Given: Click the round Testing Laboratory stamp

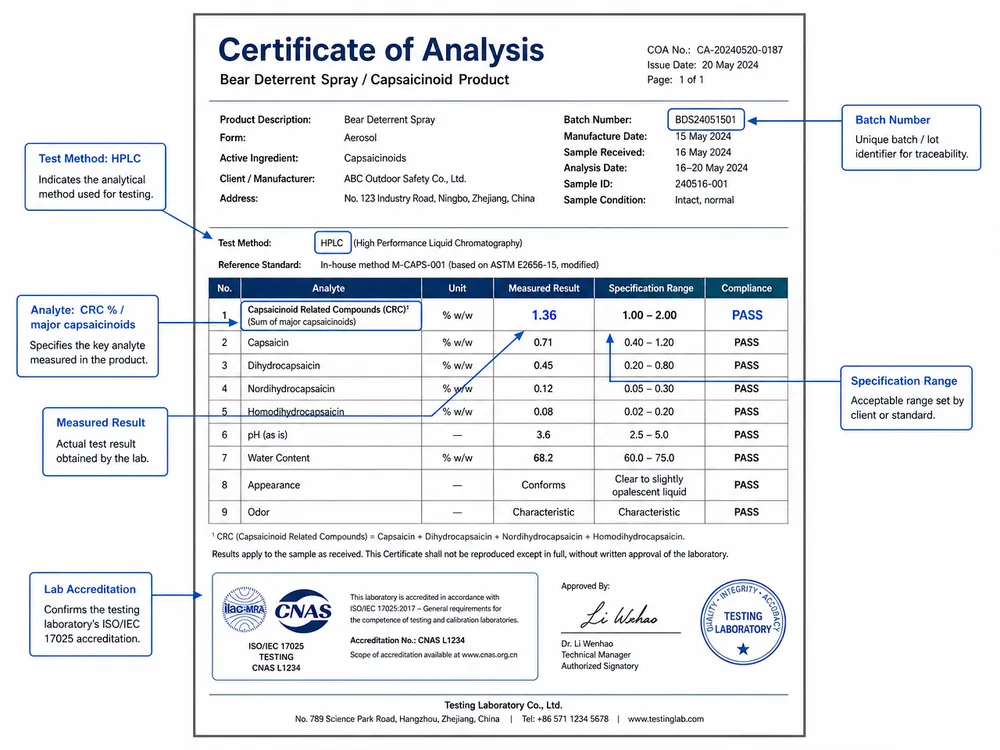Looking at the screenshot, I should click(742, 622).
